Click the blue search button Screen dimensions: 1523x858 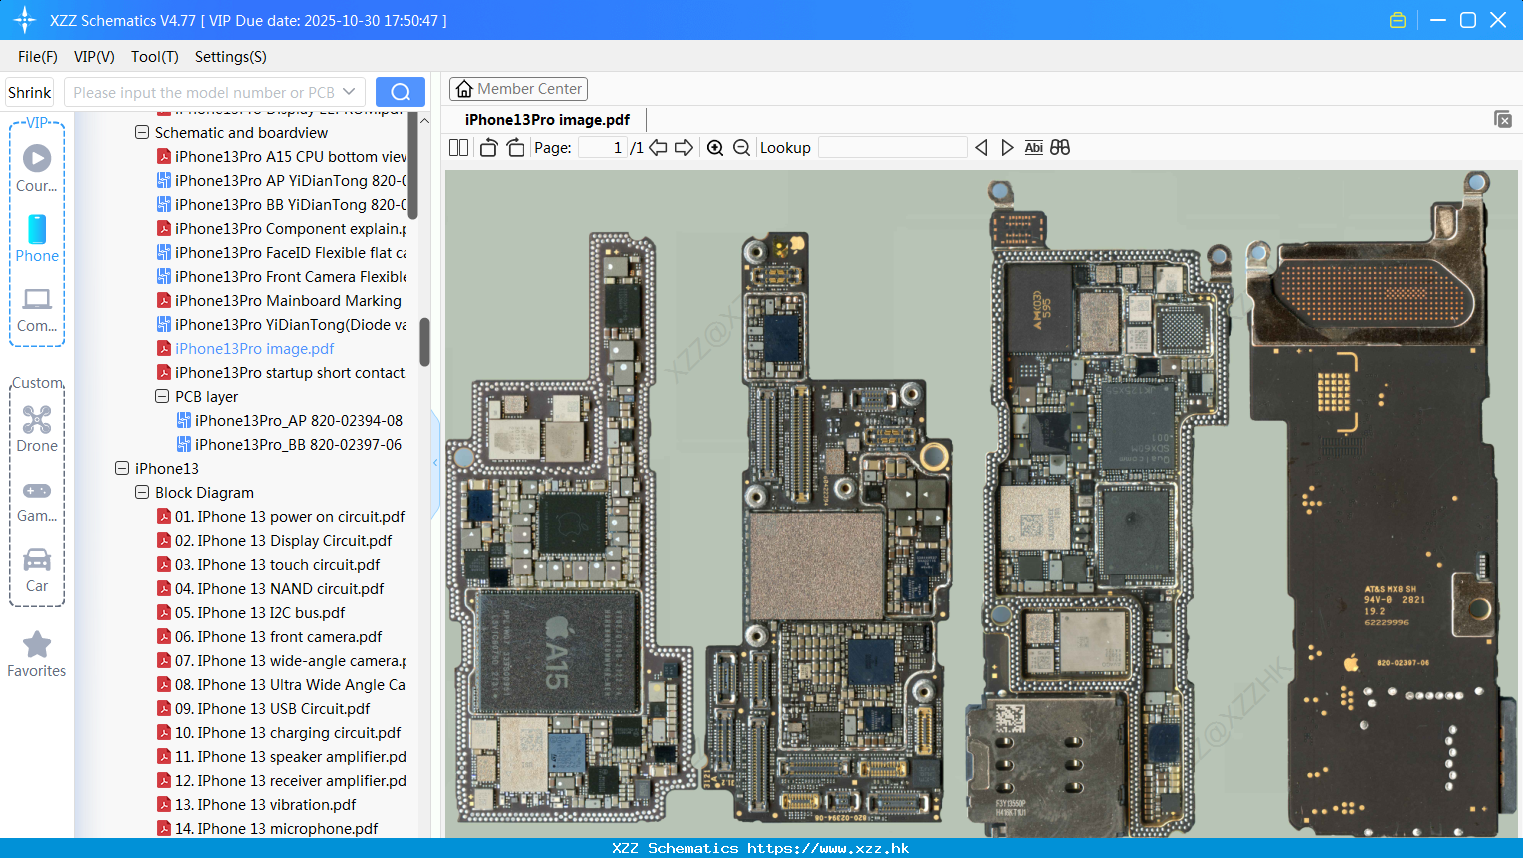click(400, 92)
